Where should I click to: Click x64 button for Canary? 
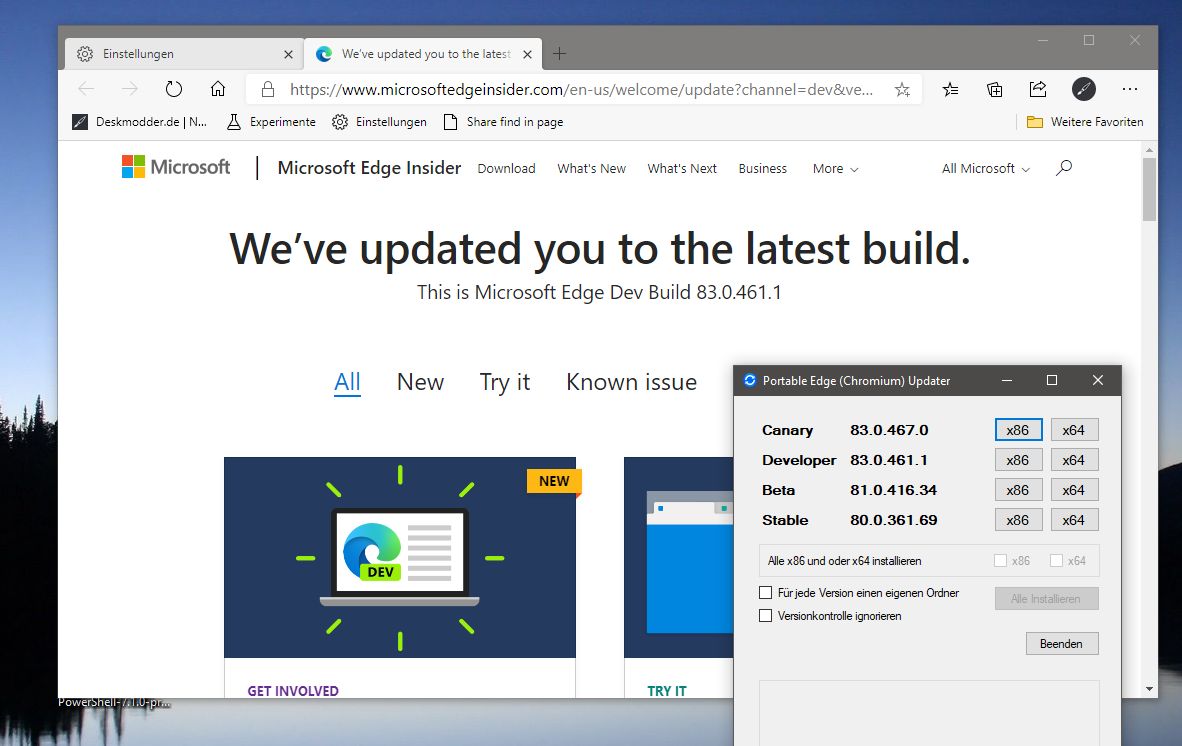click(x=1074, y=430)
